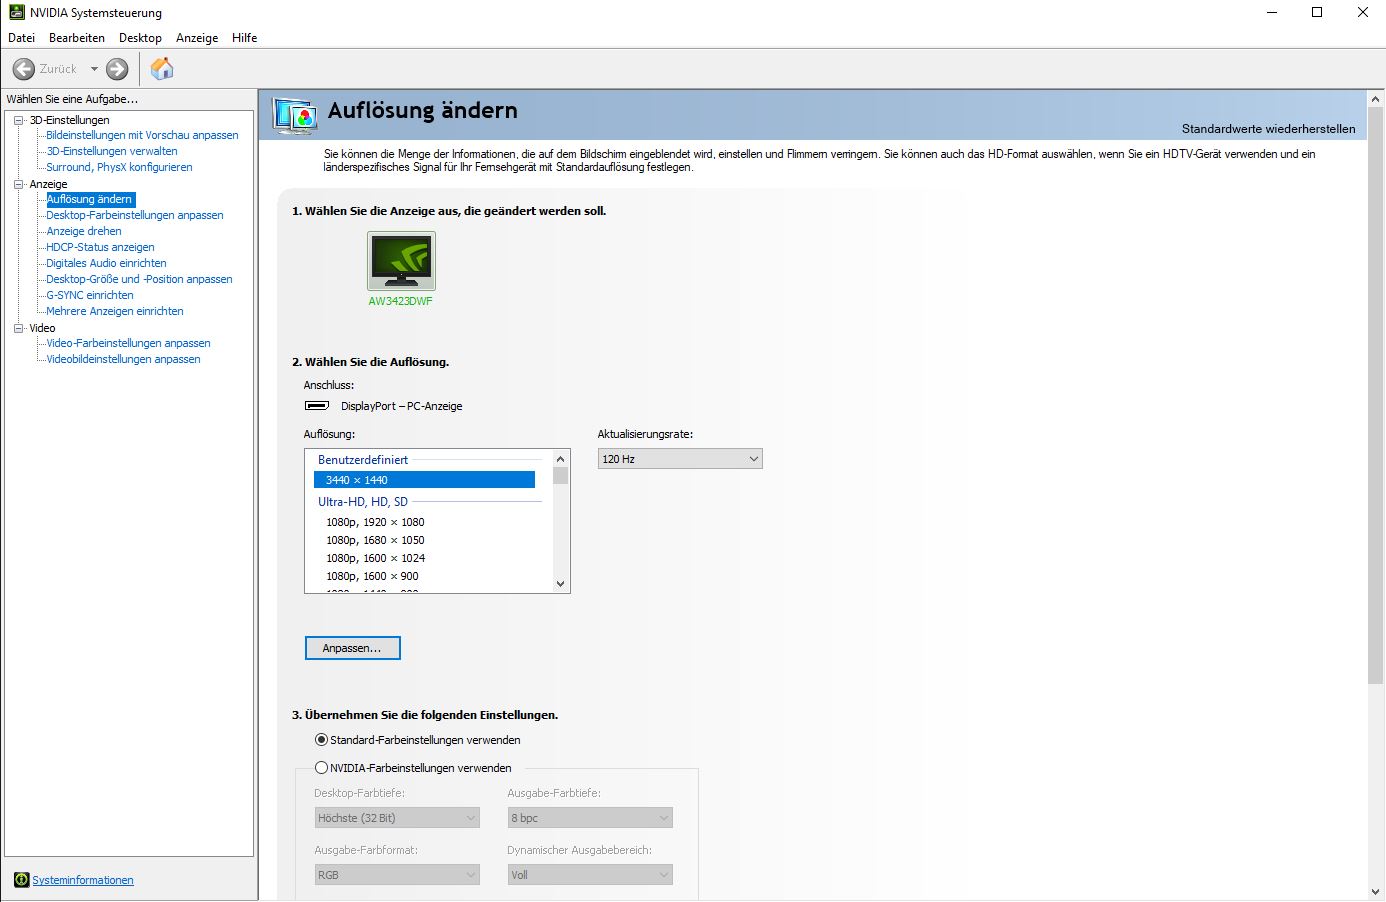Open Videobildeinstellungen anpassen page
Image resolution: width=1386 pixels, height=902 pixels.
(x=123, y=359)
